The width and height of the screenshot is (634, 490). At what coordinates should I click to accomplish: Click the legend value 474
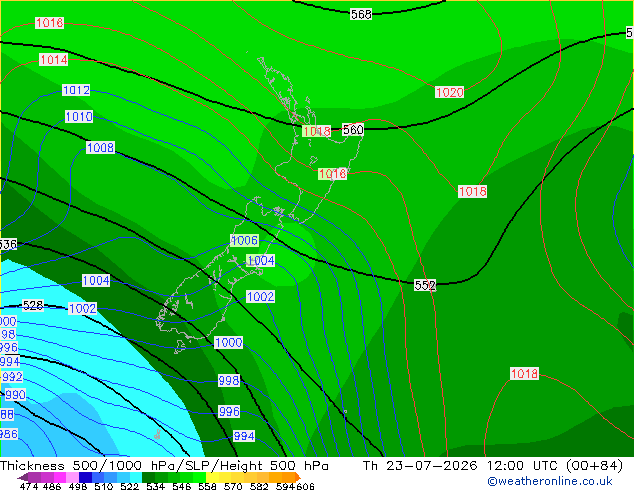pyautogui.click(x=29, y=486)
